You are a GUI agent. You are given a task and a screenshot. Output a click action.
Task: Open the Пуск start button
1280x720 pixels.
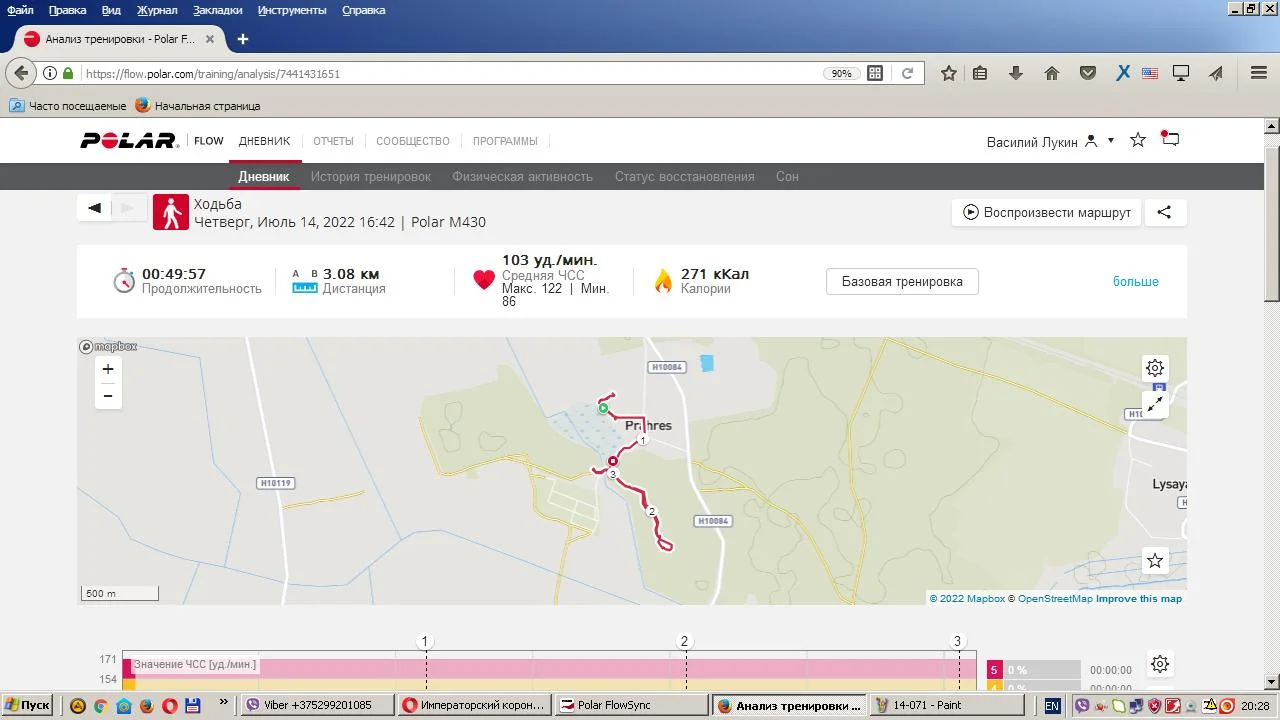pyautogui.click(x=27, y=705)
